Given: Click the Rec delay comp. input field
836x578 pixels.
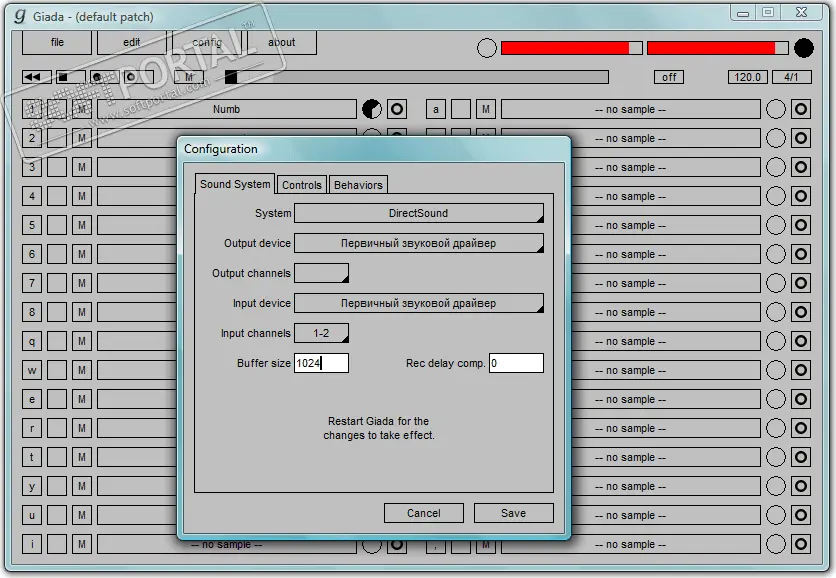Looking at the screenshot, I should click(517, 363).
